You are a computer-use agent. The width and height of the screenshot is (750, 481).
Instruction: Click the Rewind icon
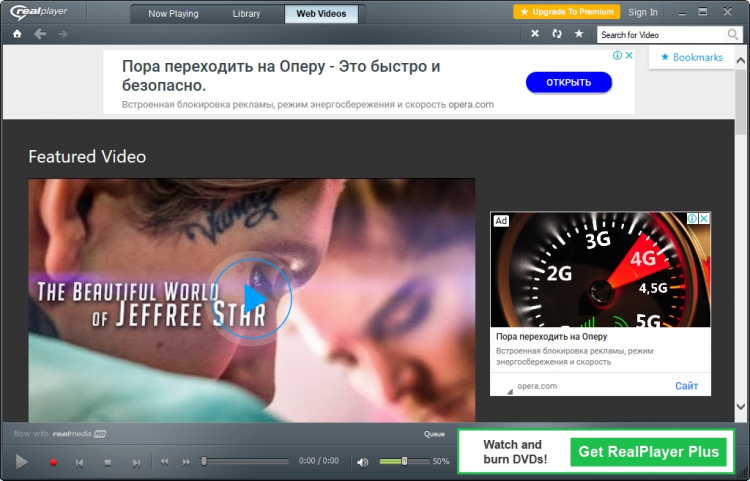[164, 462]
